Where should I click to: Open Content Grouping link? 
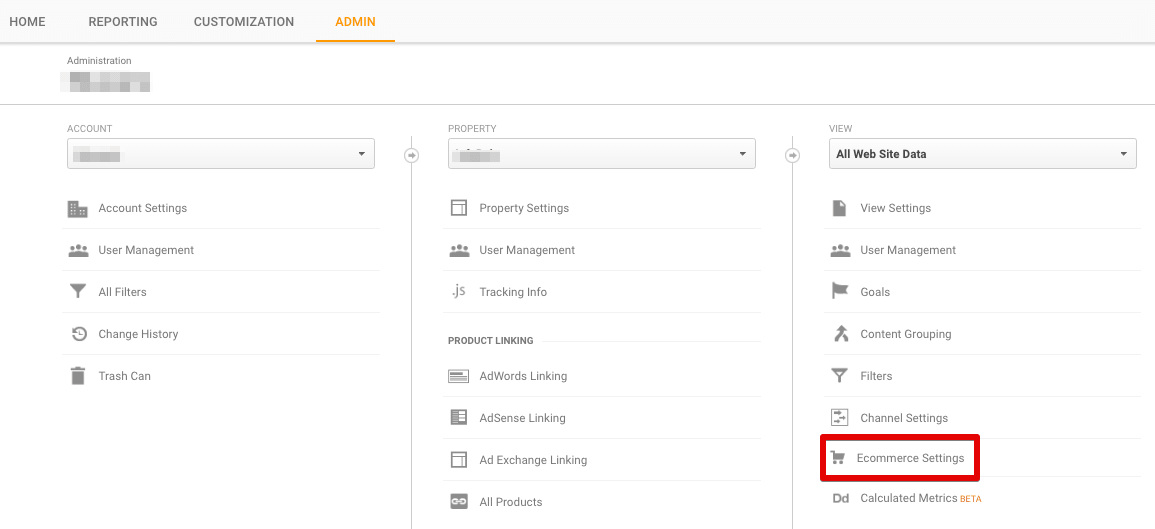tap(905, 334)
